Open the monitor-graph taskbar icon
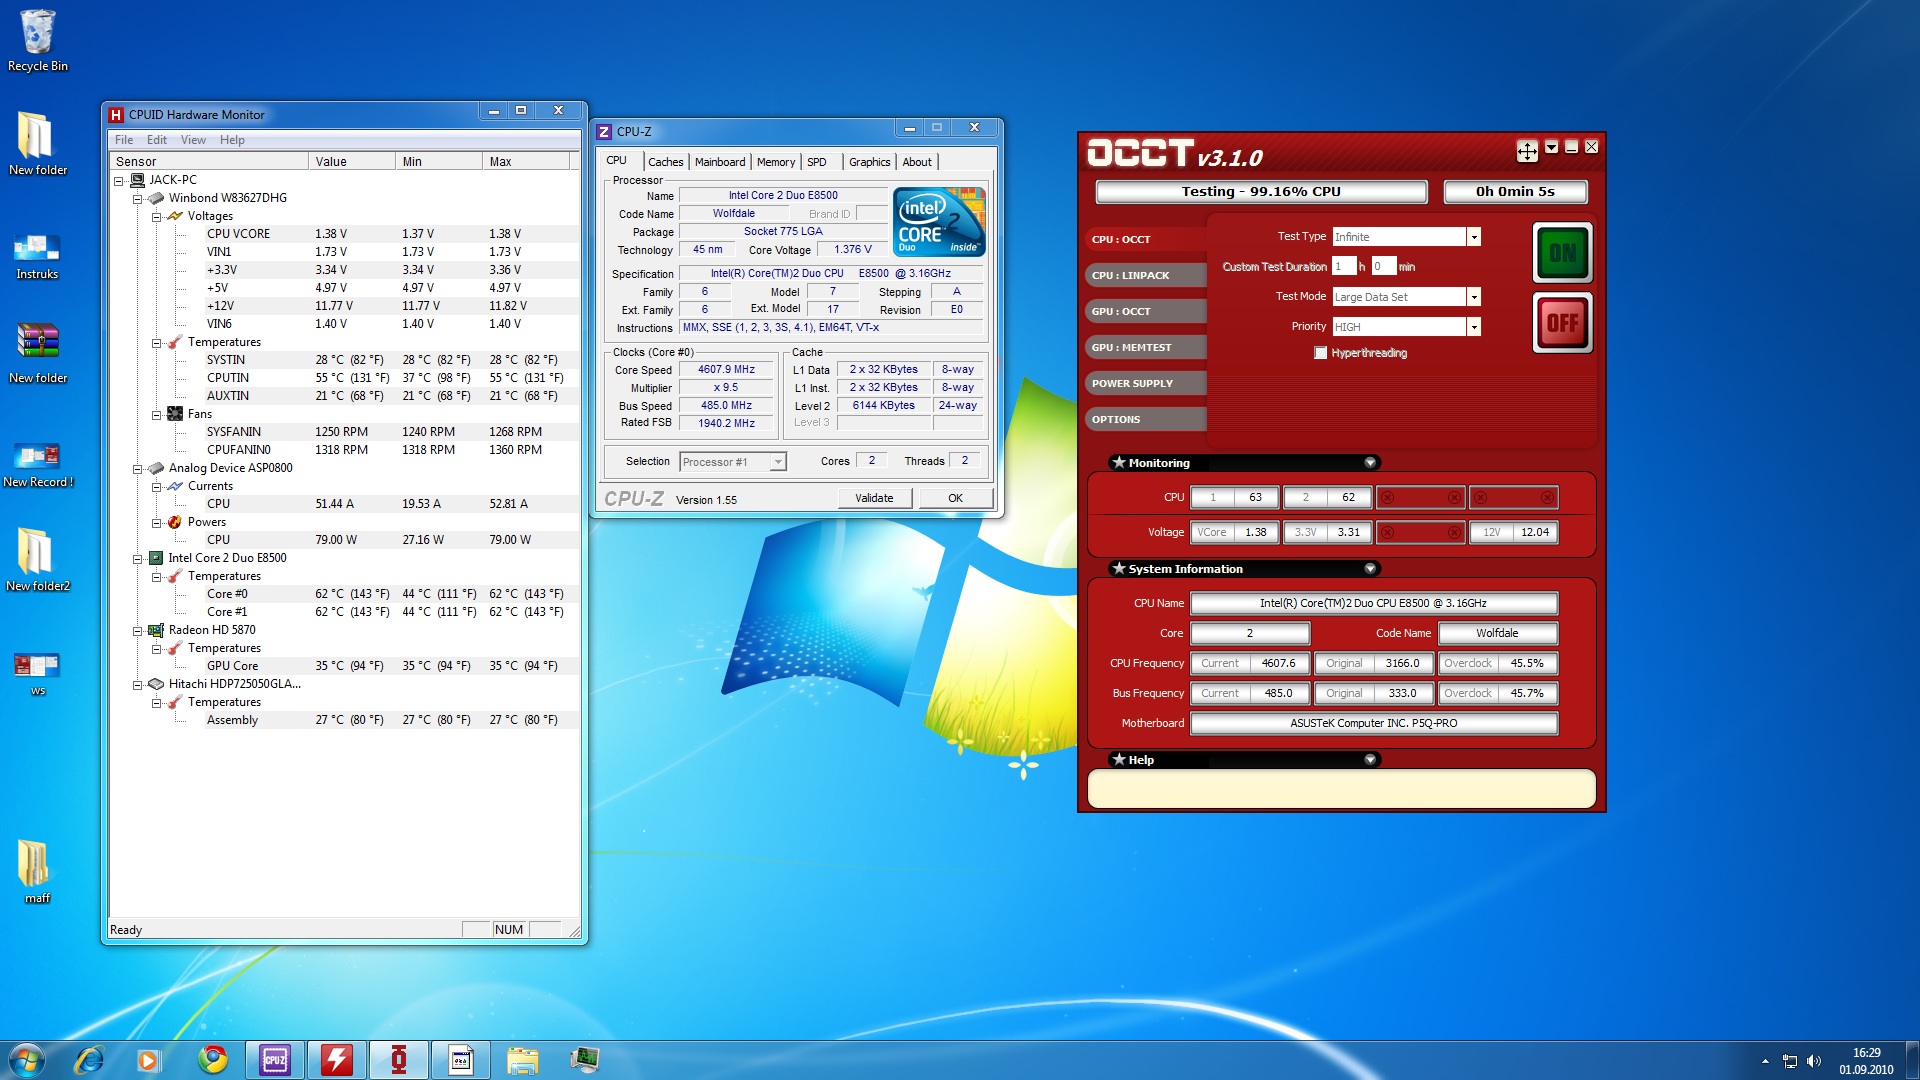 584,1060
